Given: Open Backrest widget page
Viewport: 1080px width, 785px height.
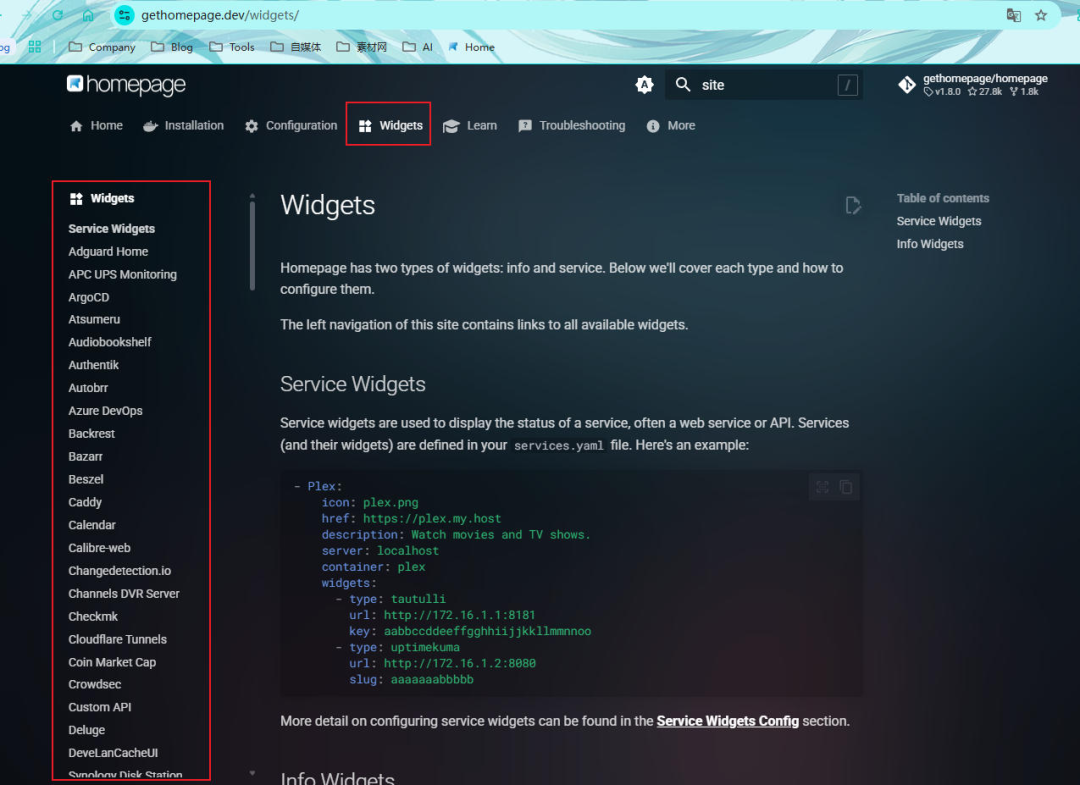Looking at the screenshot, I should click(92, 434).
